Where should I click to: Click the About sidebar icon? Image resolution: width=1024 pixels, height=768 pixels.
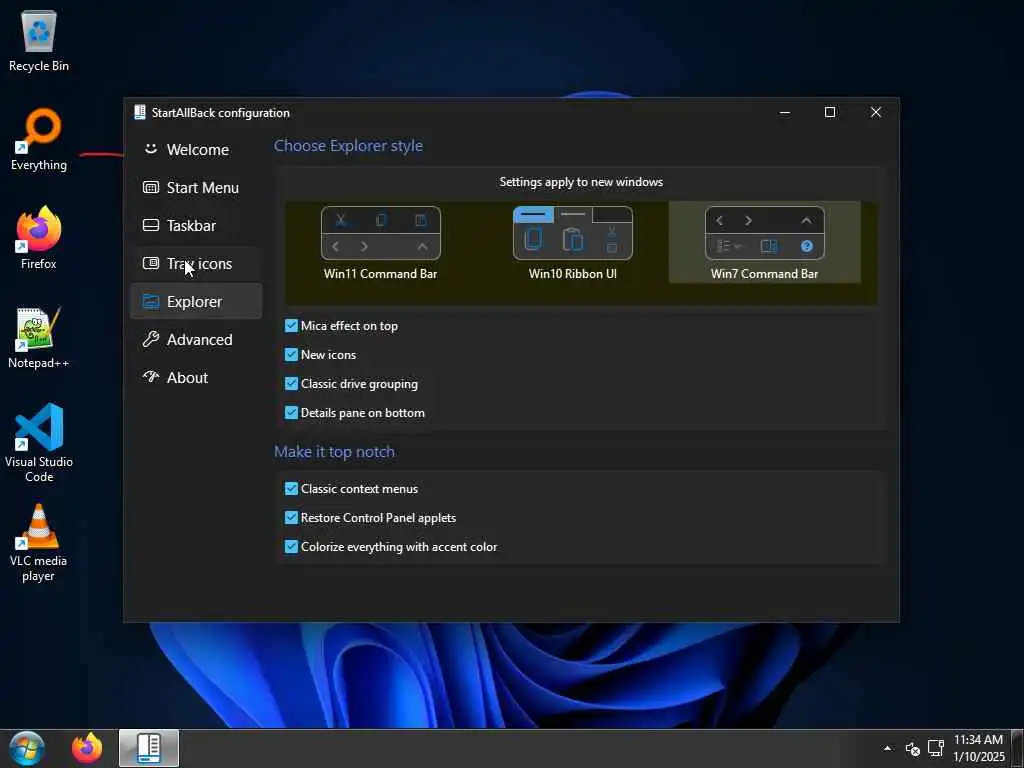(x=151, y=377)
